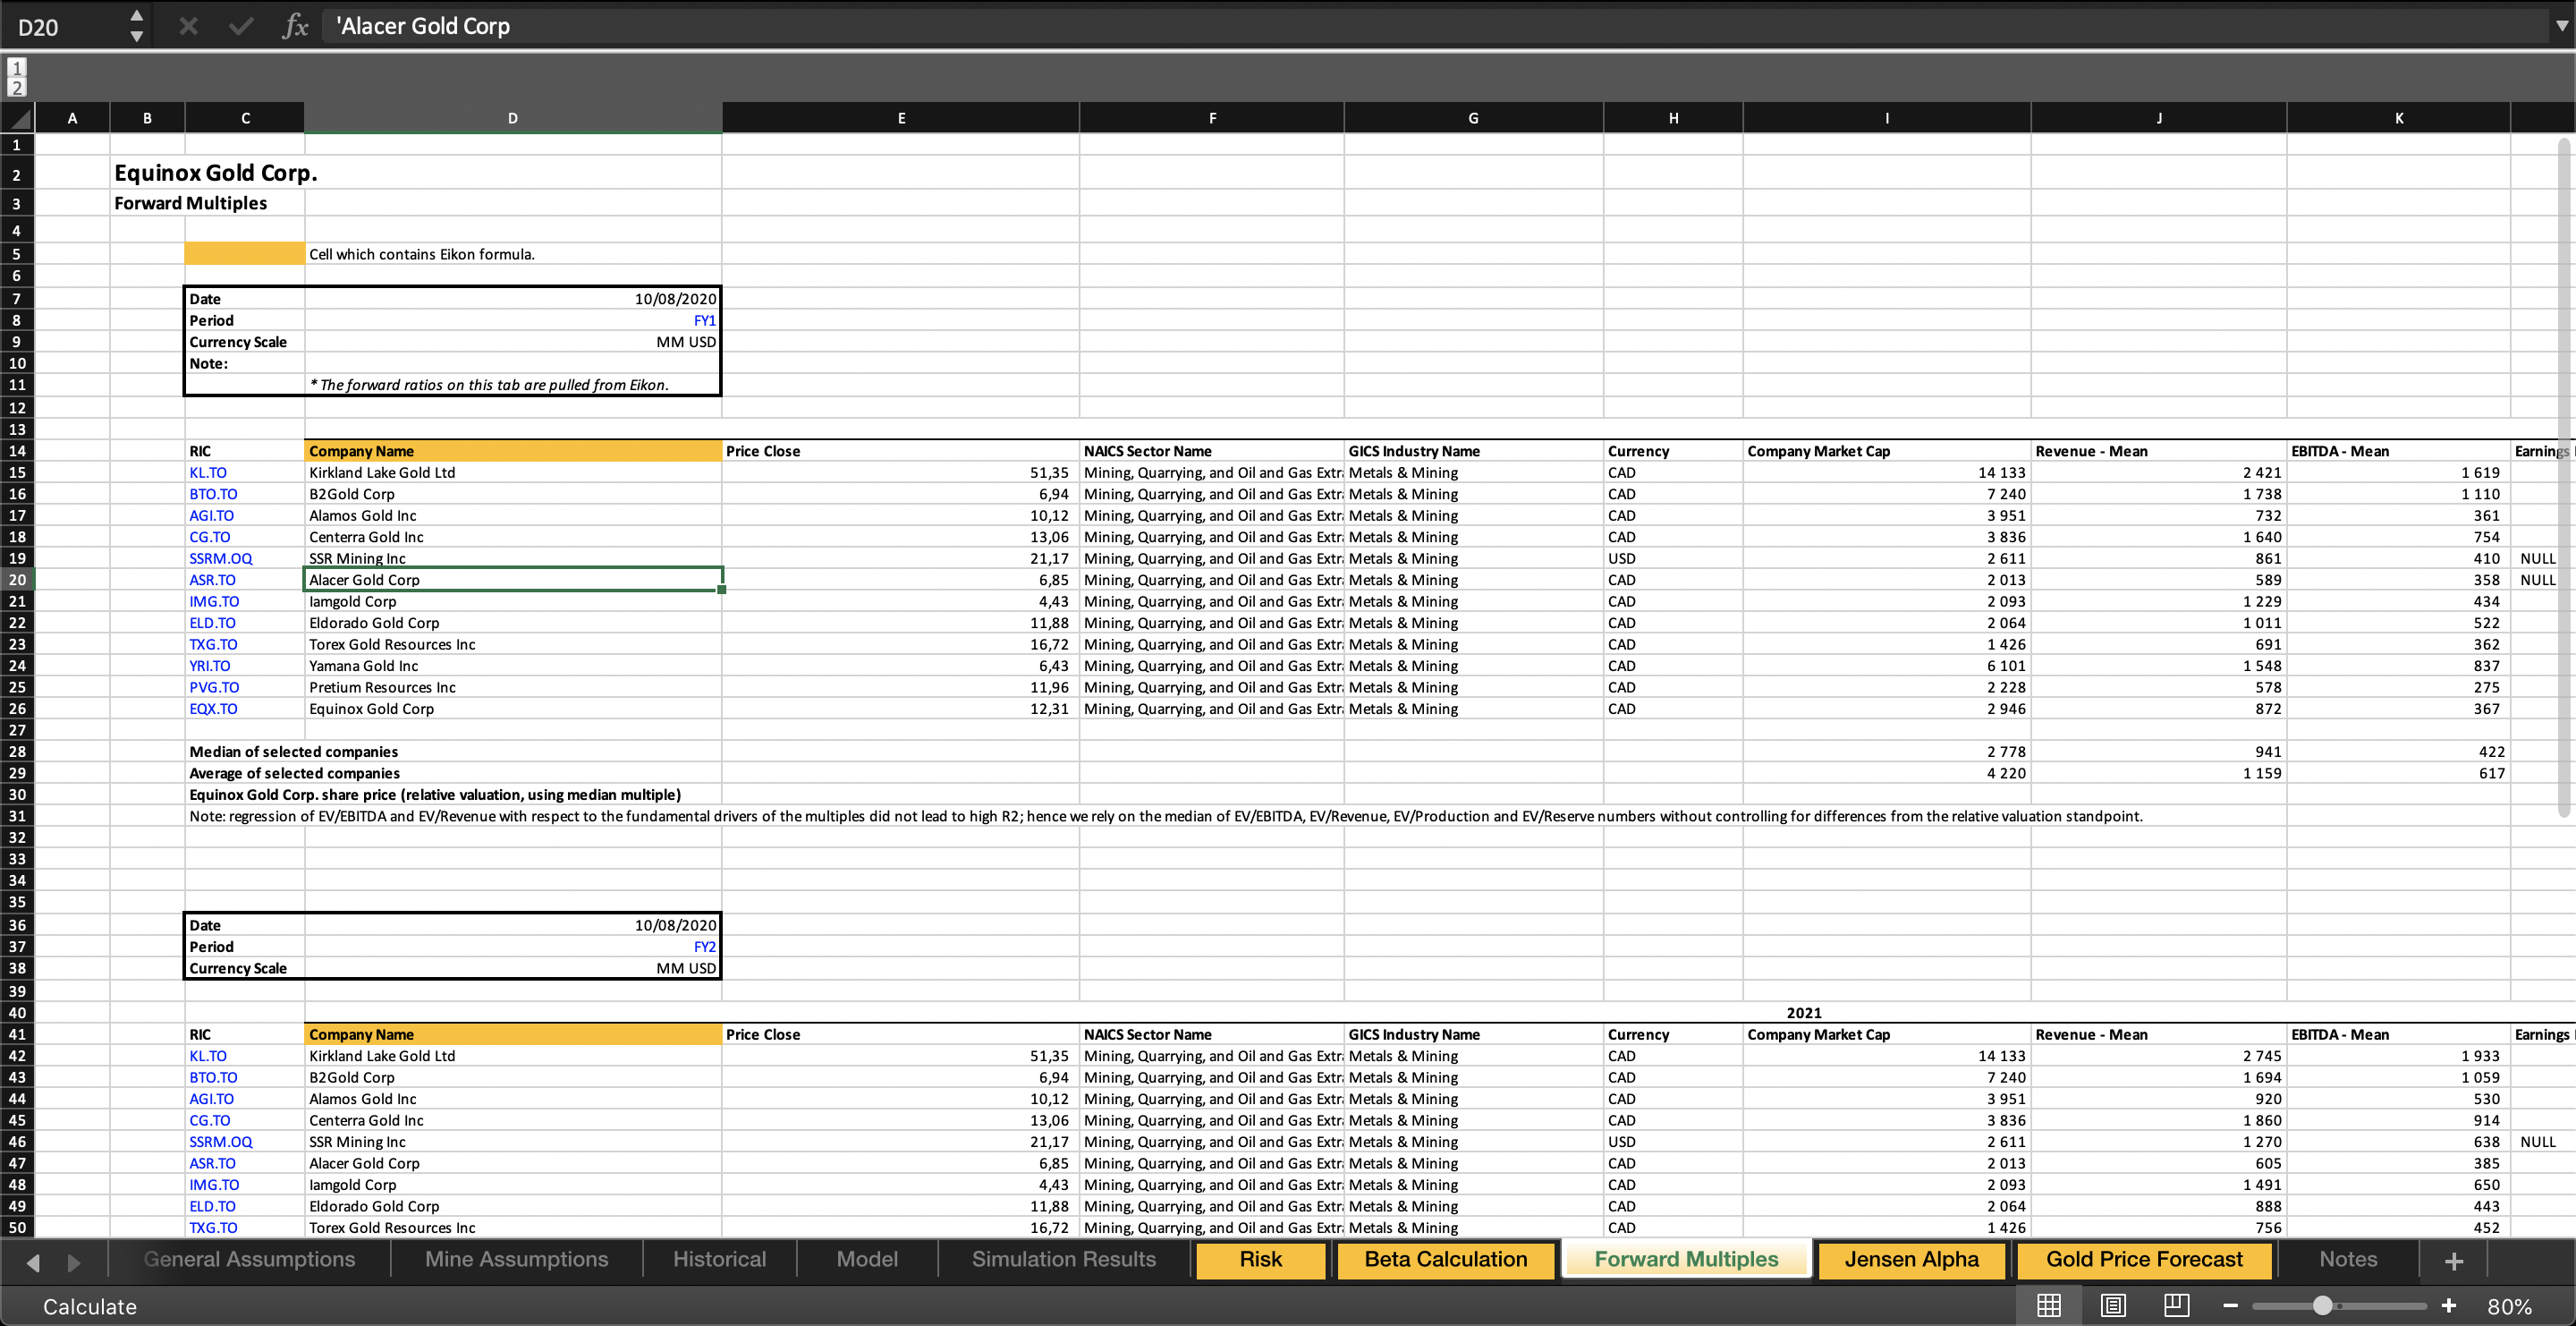
Task: Select median market cap value 2 778
Action: (1887, 752)
